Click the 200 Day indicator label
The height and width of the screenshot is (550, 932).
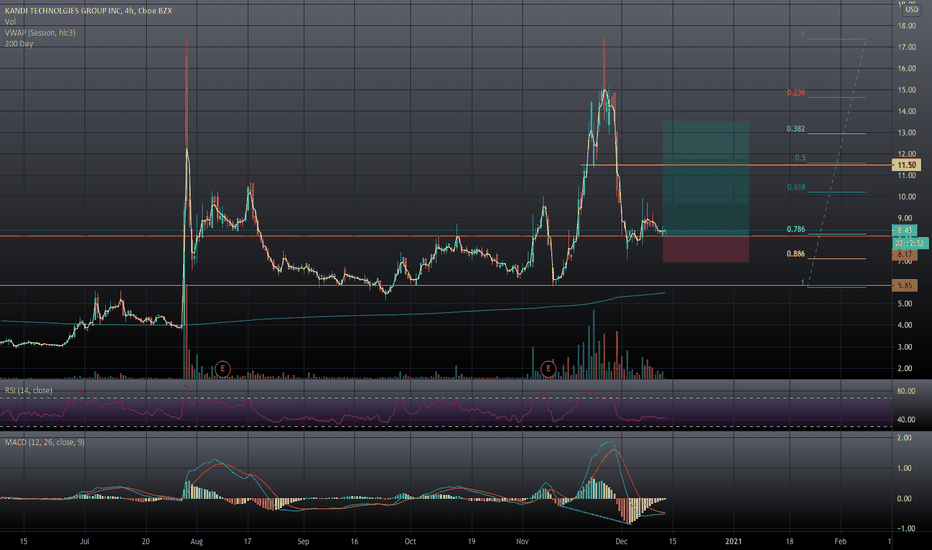(x=19, y=44)
